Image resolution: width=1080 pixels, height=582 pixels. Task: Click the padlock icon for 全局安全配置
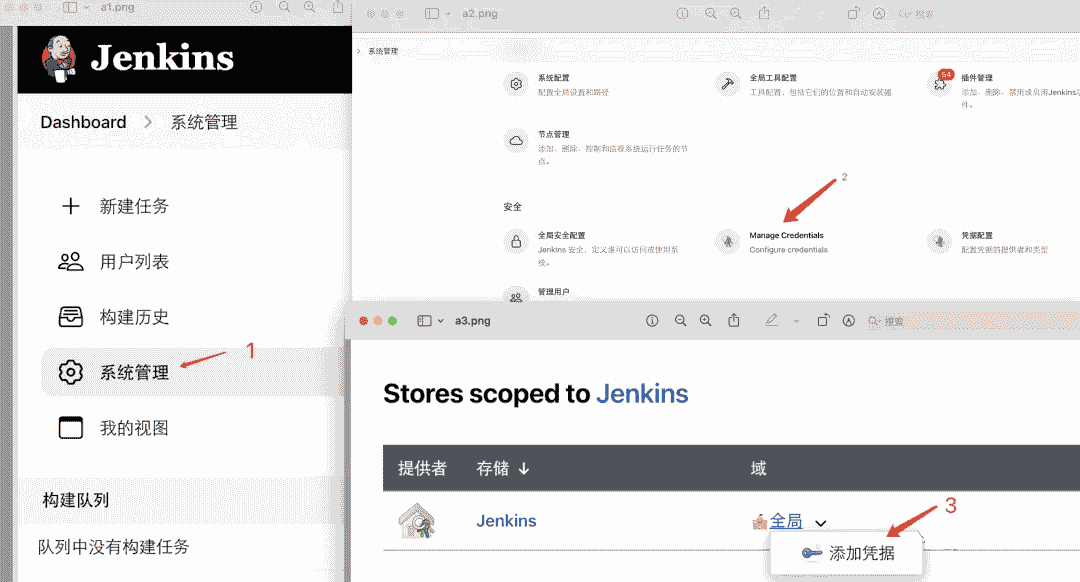[516, 241]
